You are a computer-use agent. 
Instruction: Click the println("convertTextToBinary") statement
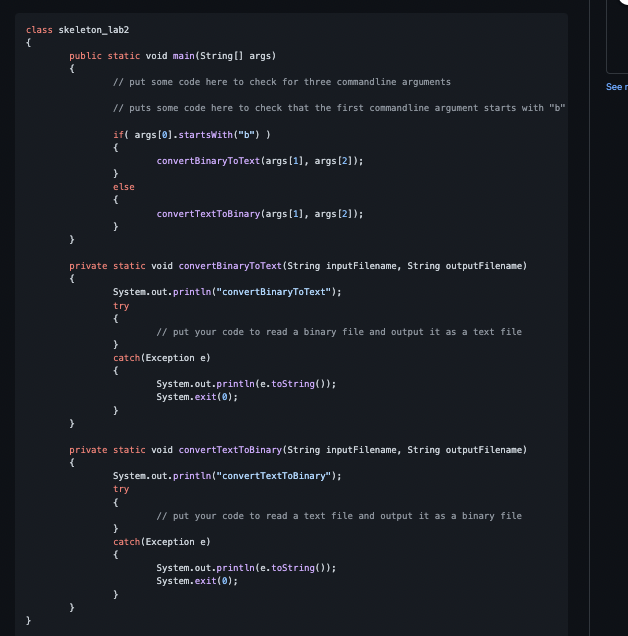227,476
